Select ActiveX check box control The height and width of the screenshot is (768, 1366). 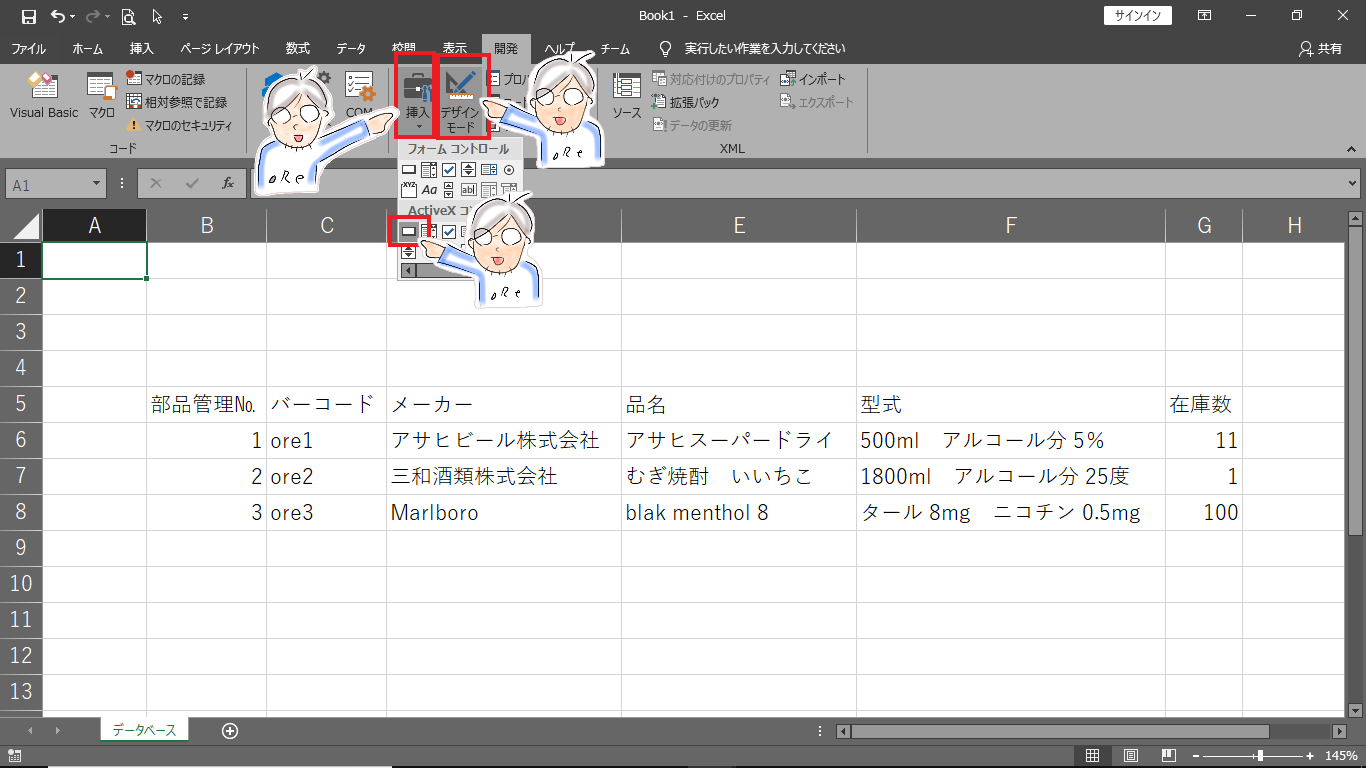449,231
